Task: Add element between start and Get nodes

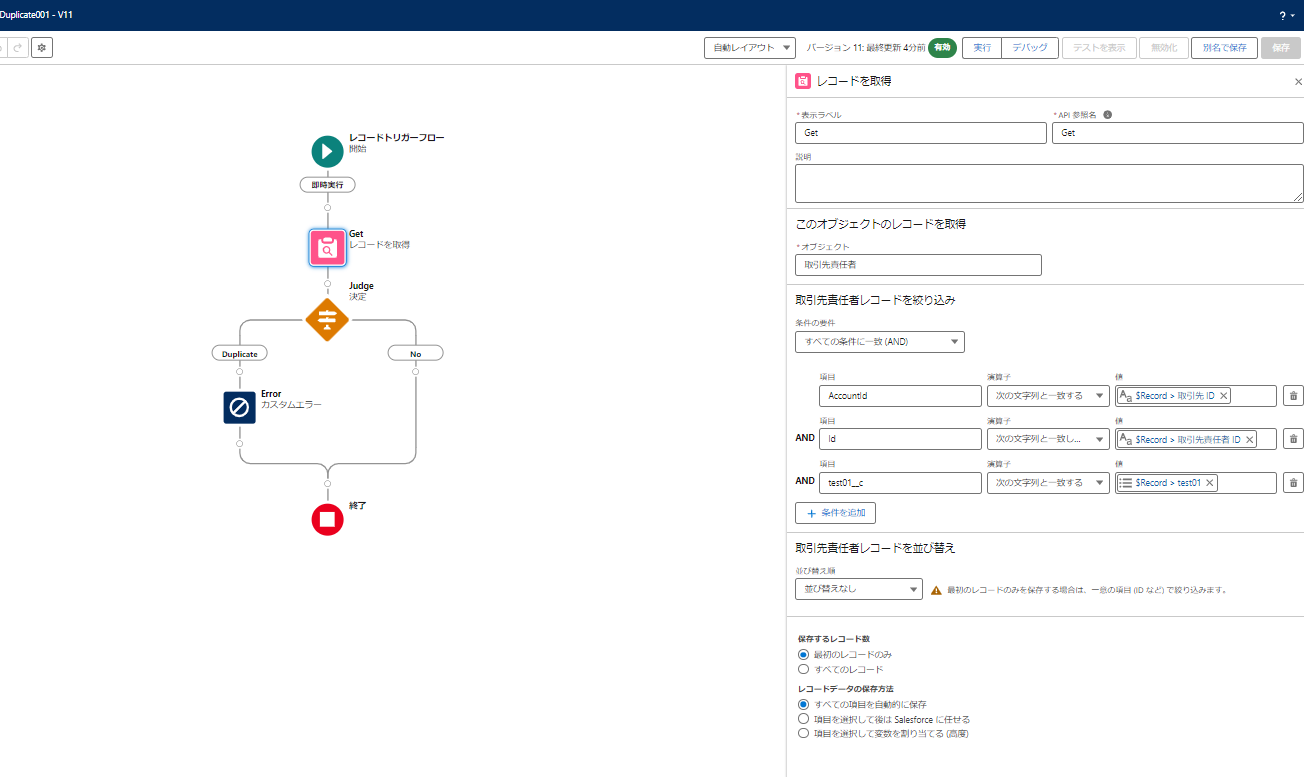Action: coord(327,208)
